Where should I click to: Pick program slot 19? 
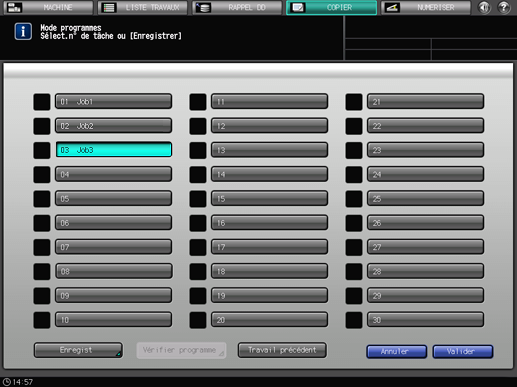tap(269, 296)
